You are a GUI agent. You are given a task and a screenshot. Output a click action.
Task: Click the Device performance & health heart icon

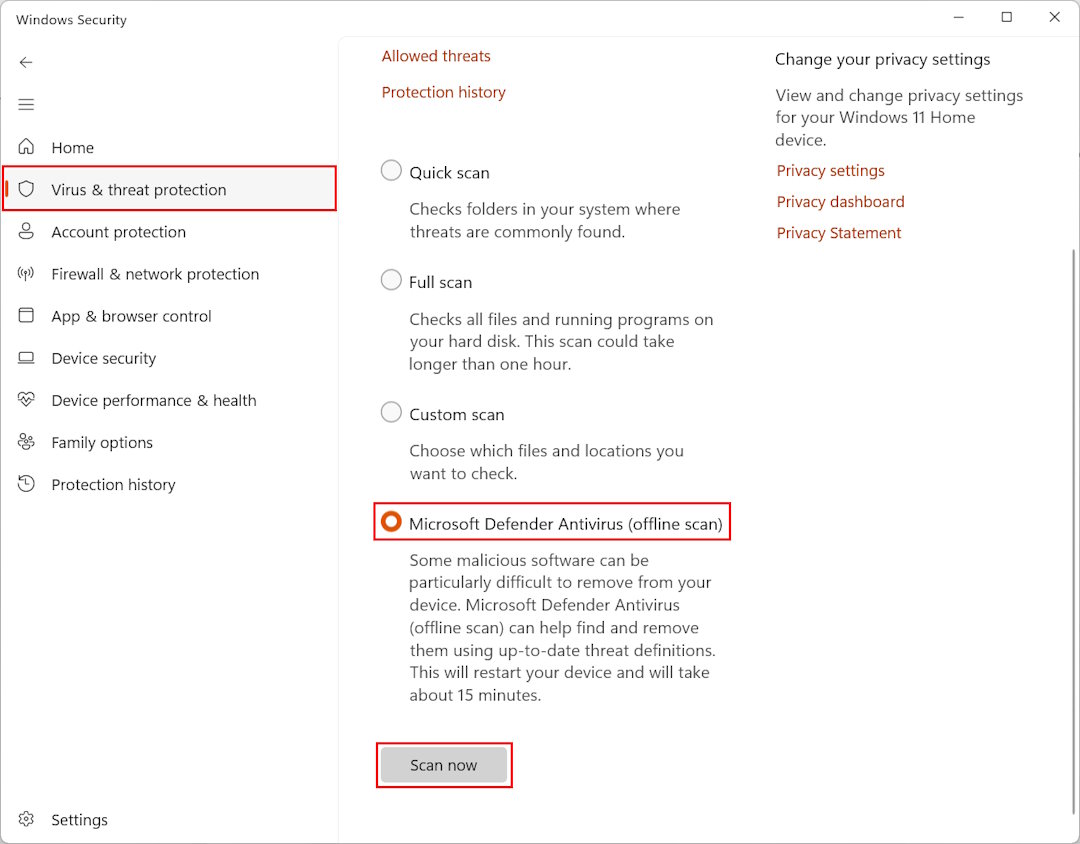[x=27, y=400]
